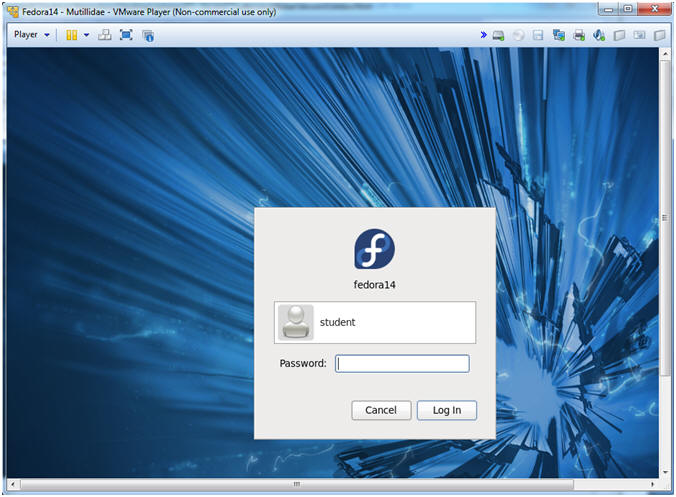Click the vertical scrollbar thumb

(665, 218)
